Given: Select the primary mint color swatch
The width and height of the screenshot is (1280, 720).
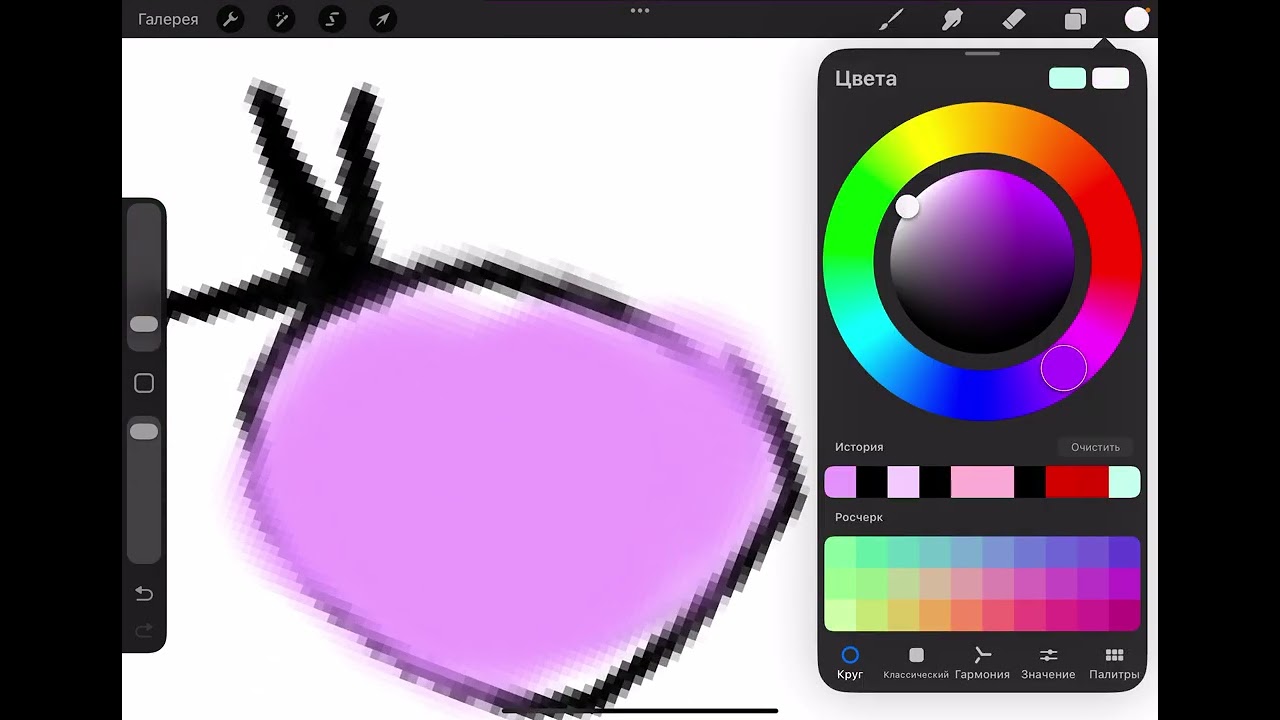Looking at the screenshot, I should click(x=1067, y=78).
